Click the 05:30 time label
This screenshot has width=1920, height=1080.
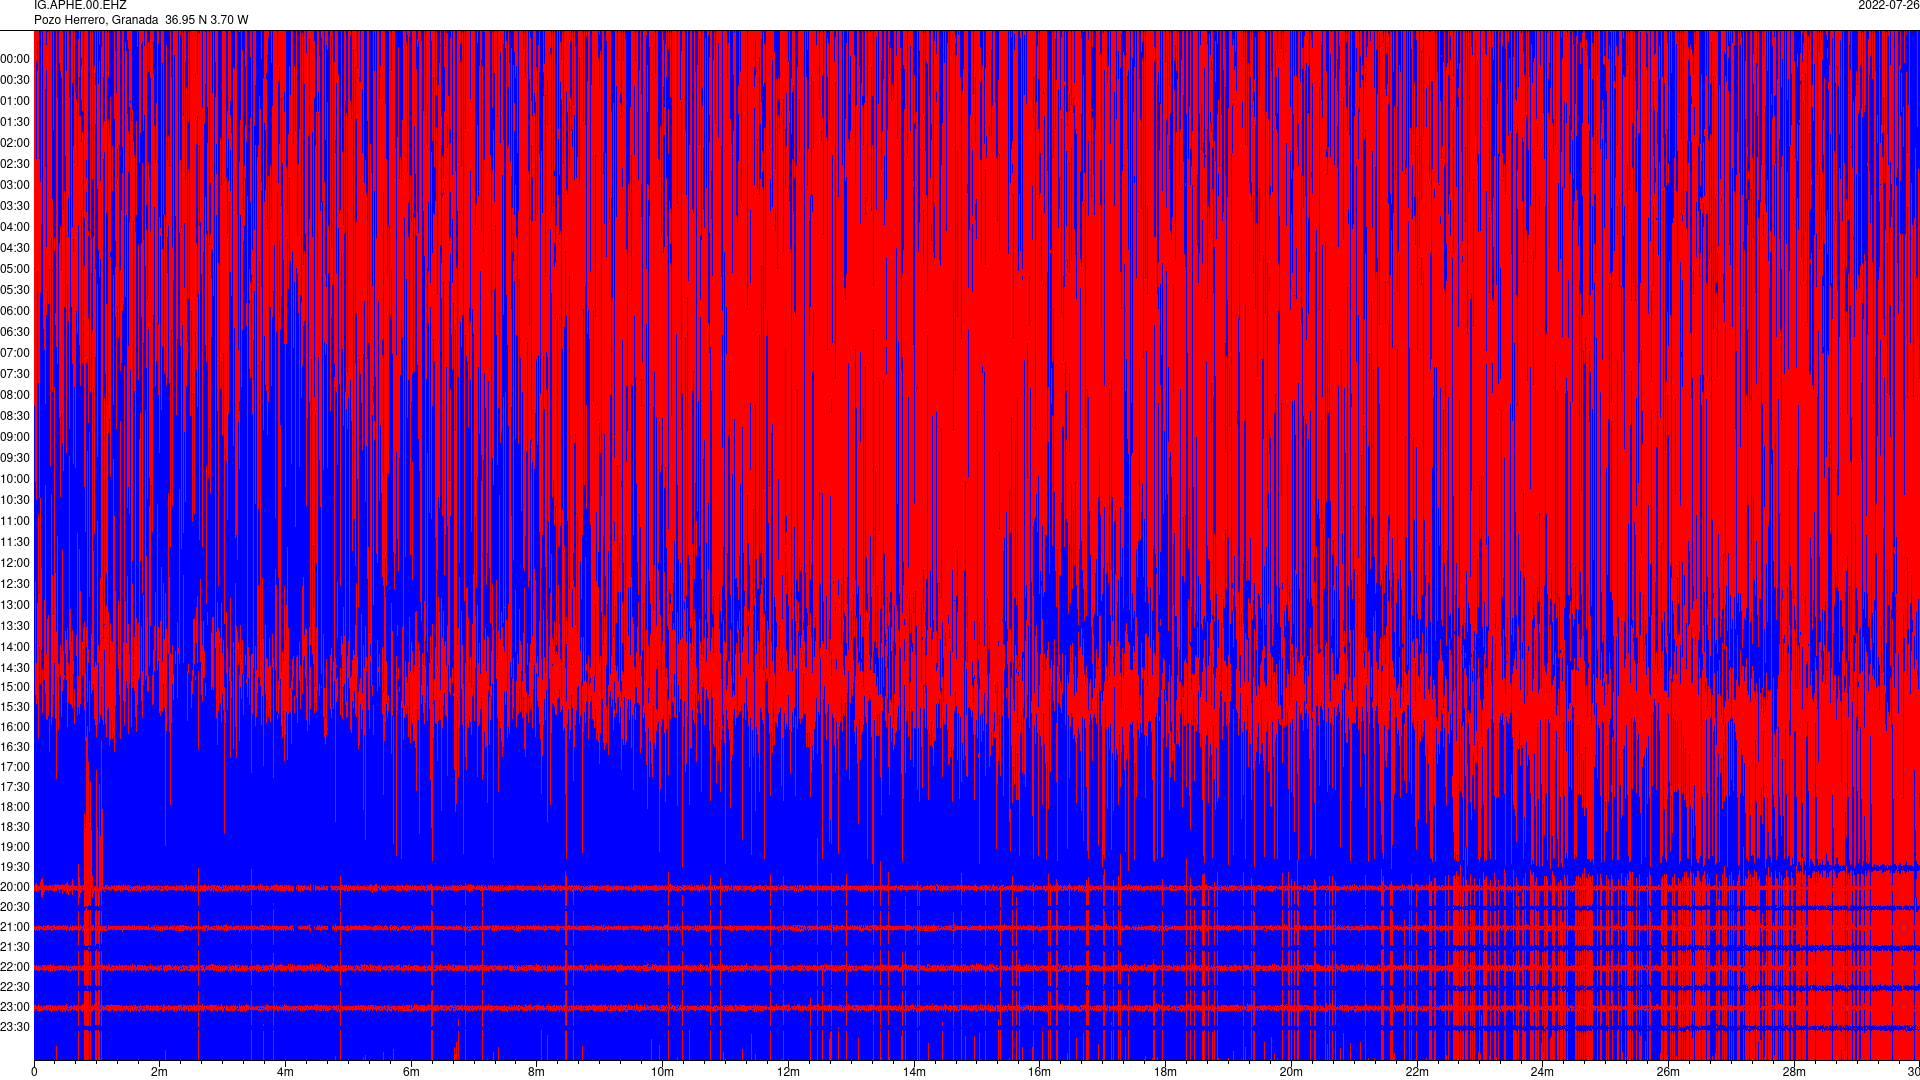point(15,290)
